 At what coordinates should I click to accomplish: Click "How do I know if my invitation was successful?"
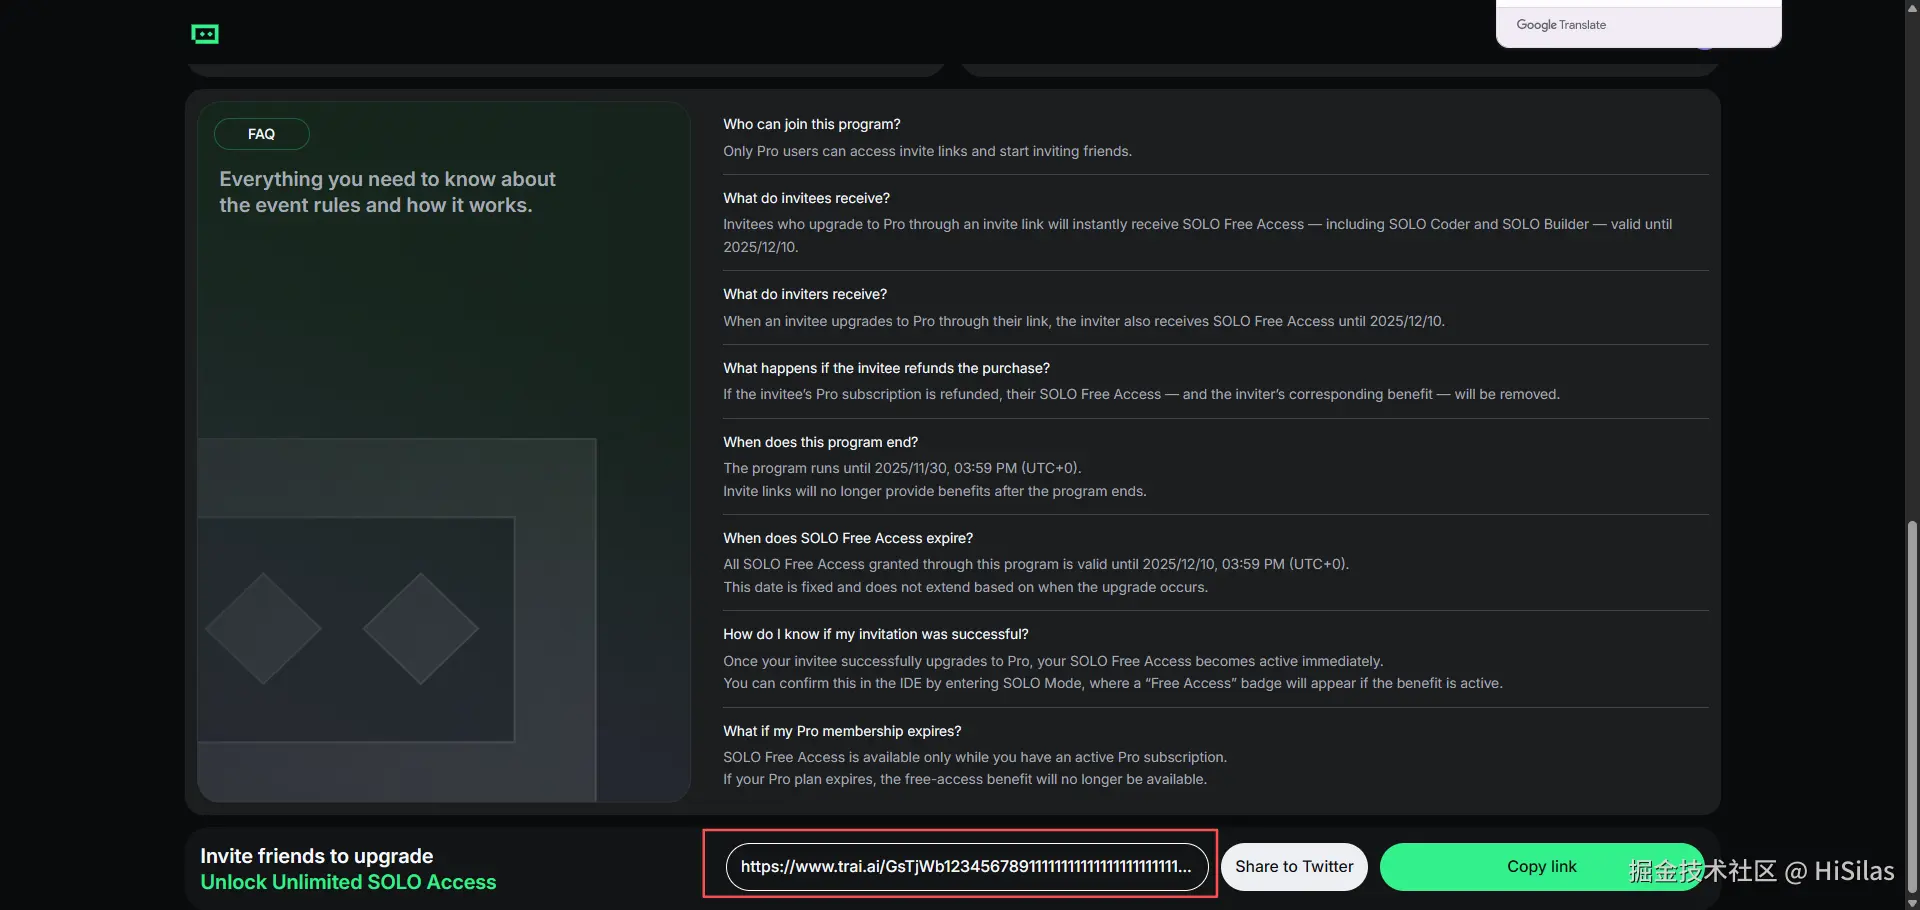[875, 634]
